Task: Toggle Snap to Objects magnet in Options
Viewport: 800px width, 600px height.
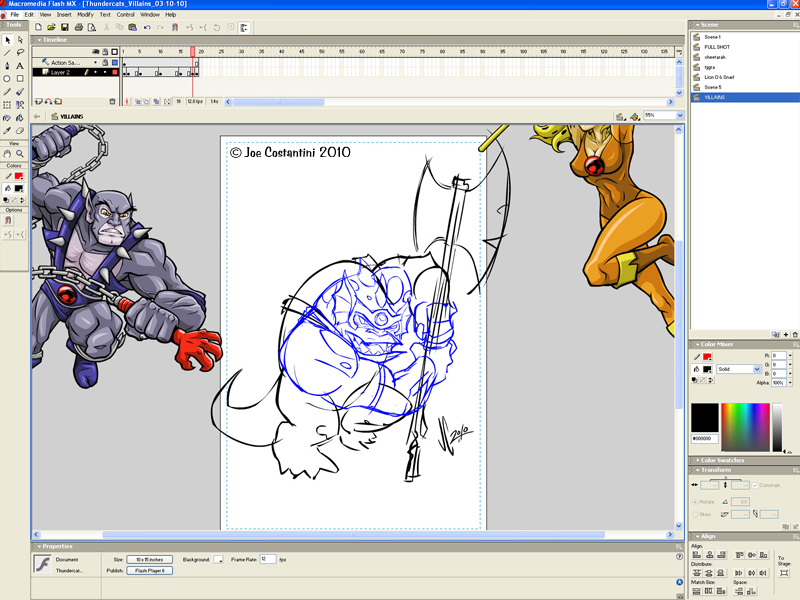Action: tap(8, 220)
